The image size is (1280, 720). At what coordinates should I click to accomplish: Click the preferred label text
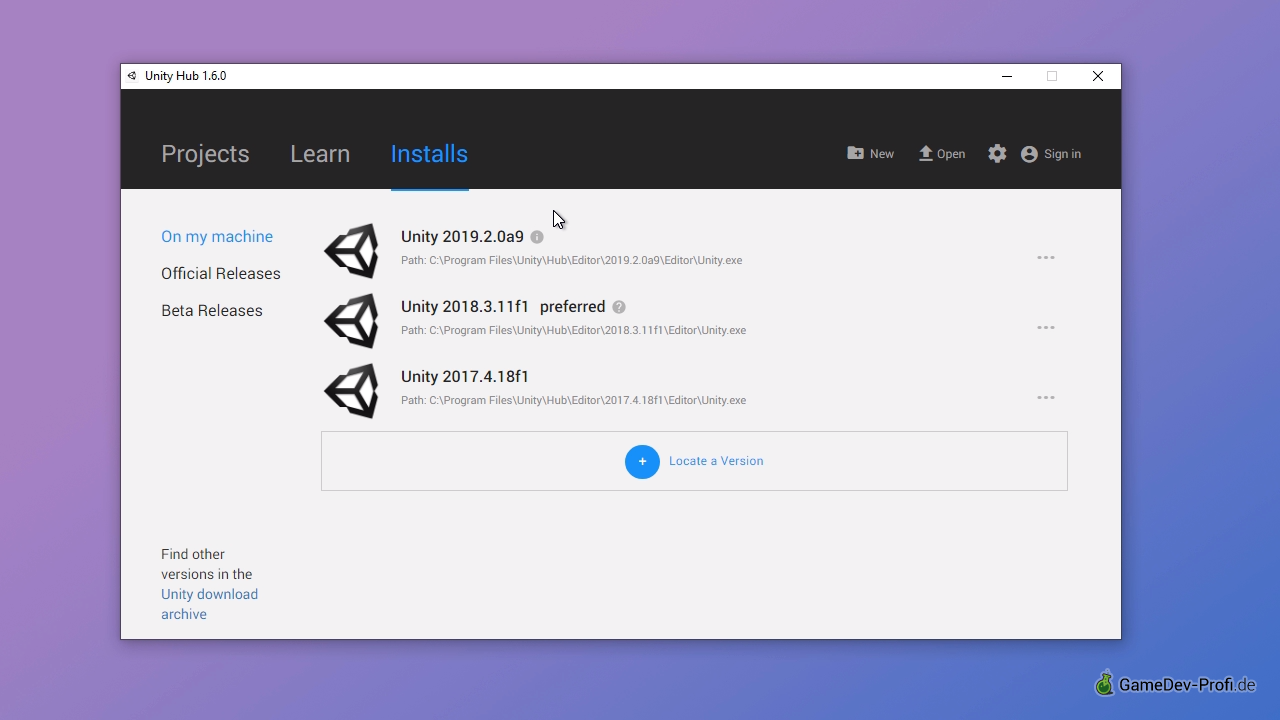tap(572, 307)
